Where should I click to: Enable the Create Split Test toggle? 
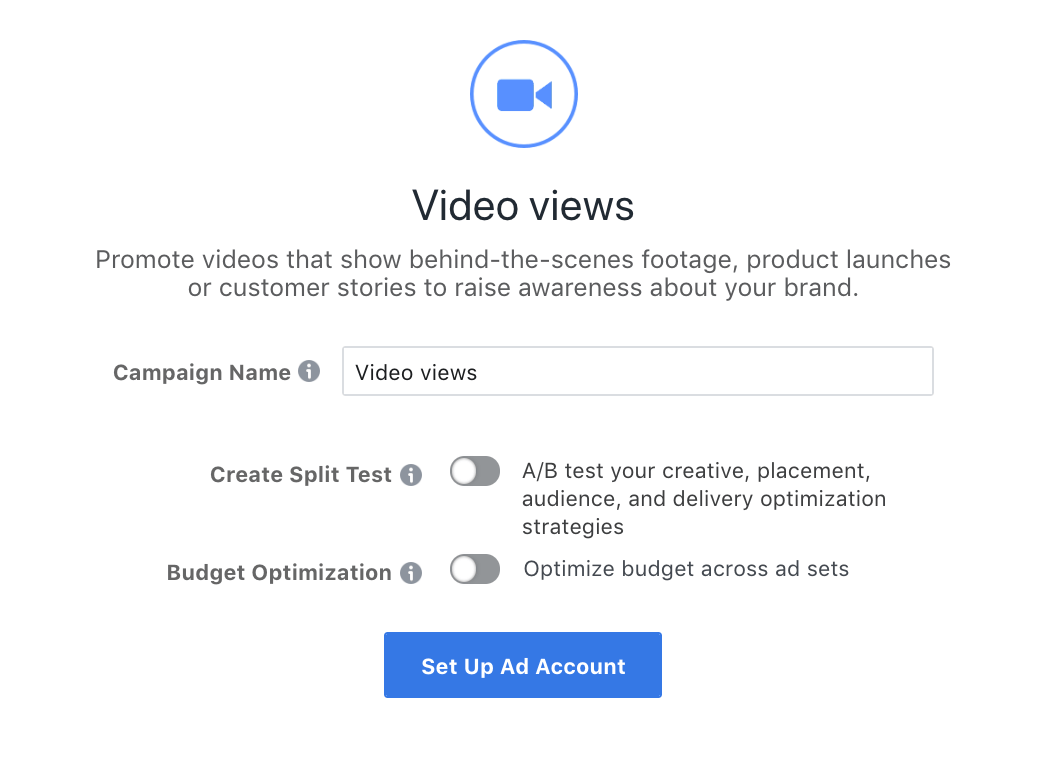pyautogui.click(x=474, y=472)
